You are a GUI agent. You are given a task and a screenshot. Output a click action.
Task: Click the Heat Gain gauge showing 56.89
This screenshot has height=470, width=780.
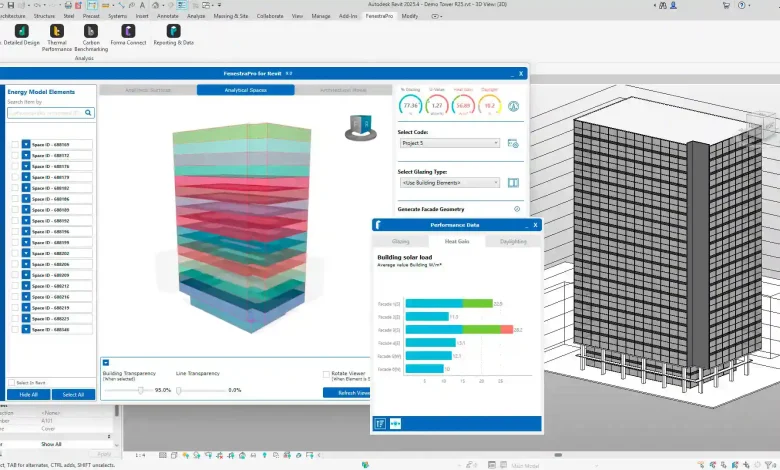(463, 105)
